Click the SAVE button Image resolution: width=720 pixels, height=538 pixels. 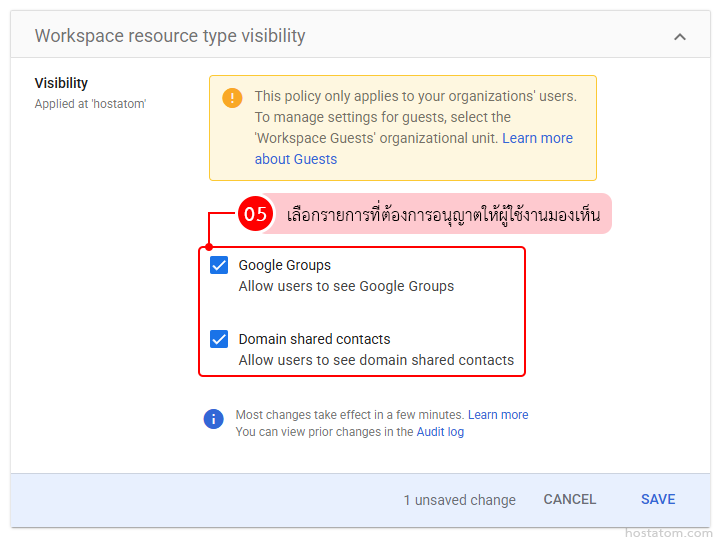point(658,499)
